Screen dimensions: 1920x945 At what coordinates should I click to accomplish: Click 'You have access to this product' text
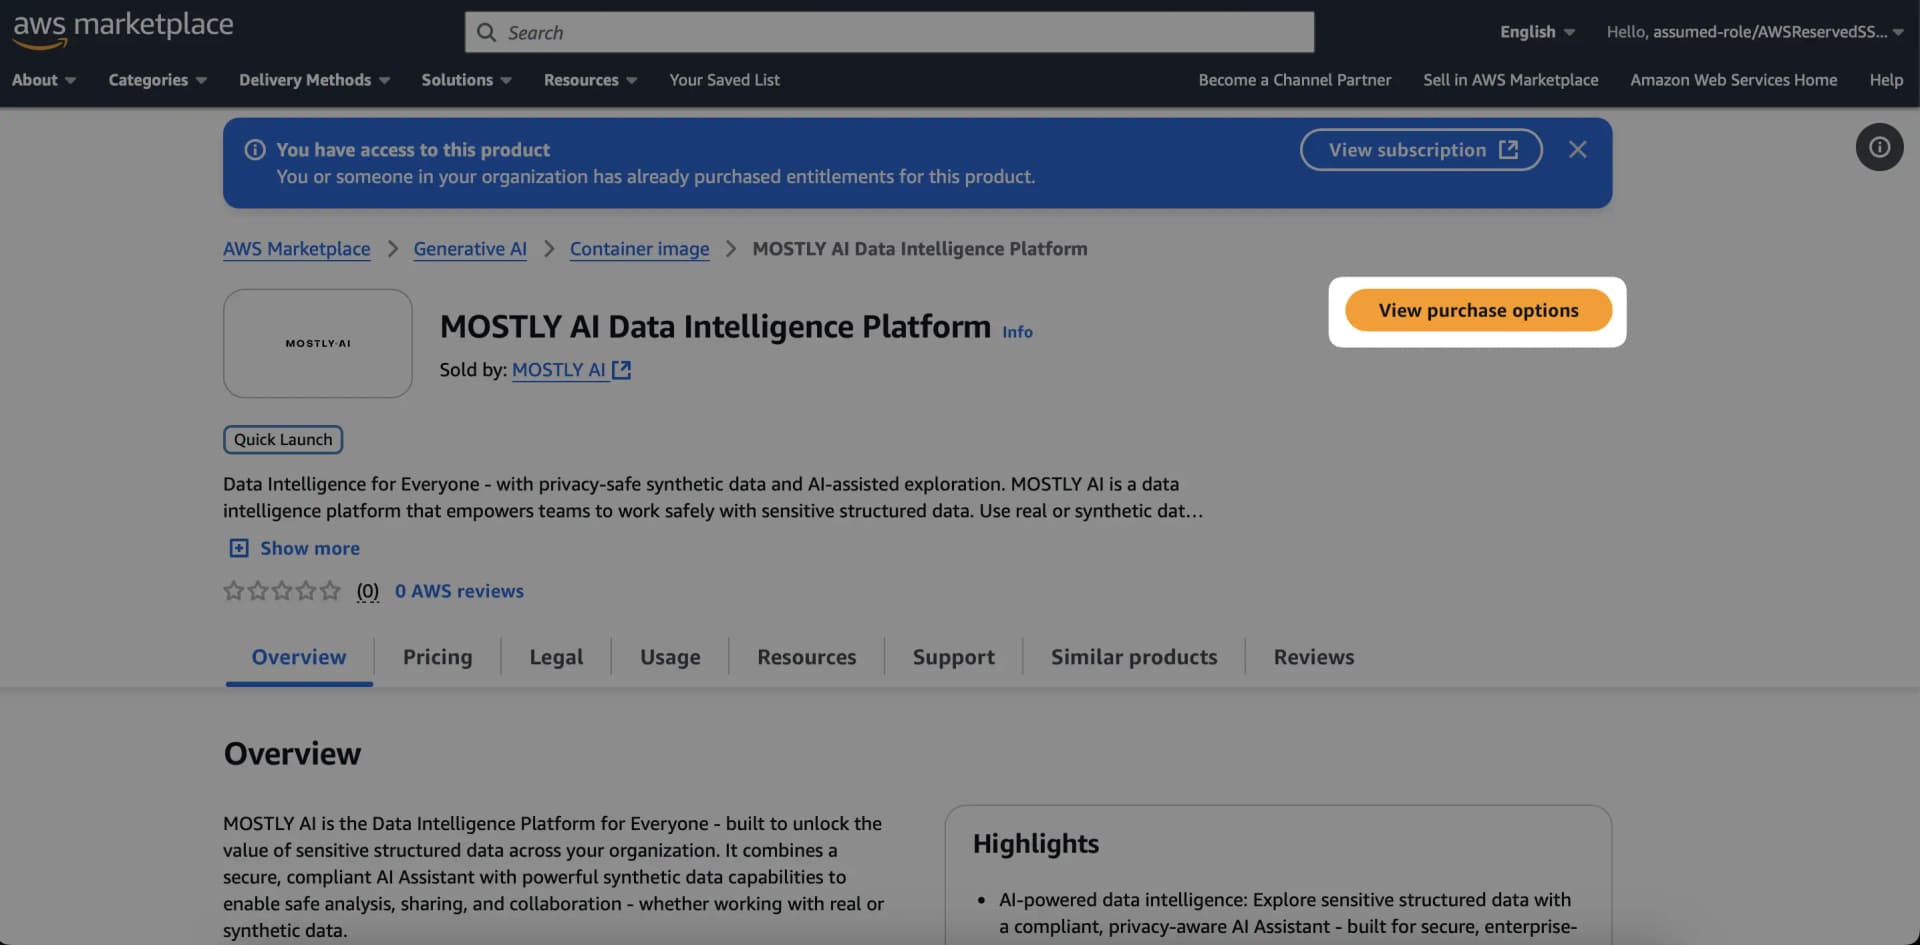pos(413,150)
